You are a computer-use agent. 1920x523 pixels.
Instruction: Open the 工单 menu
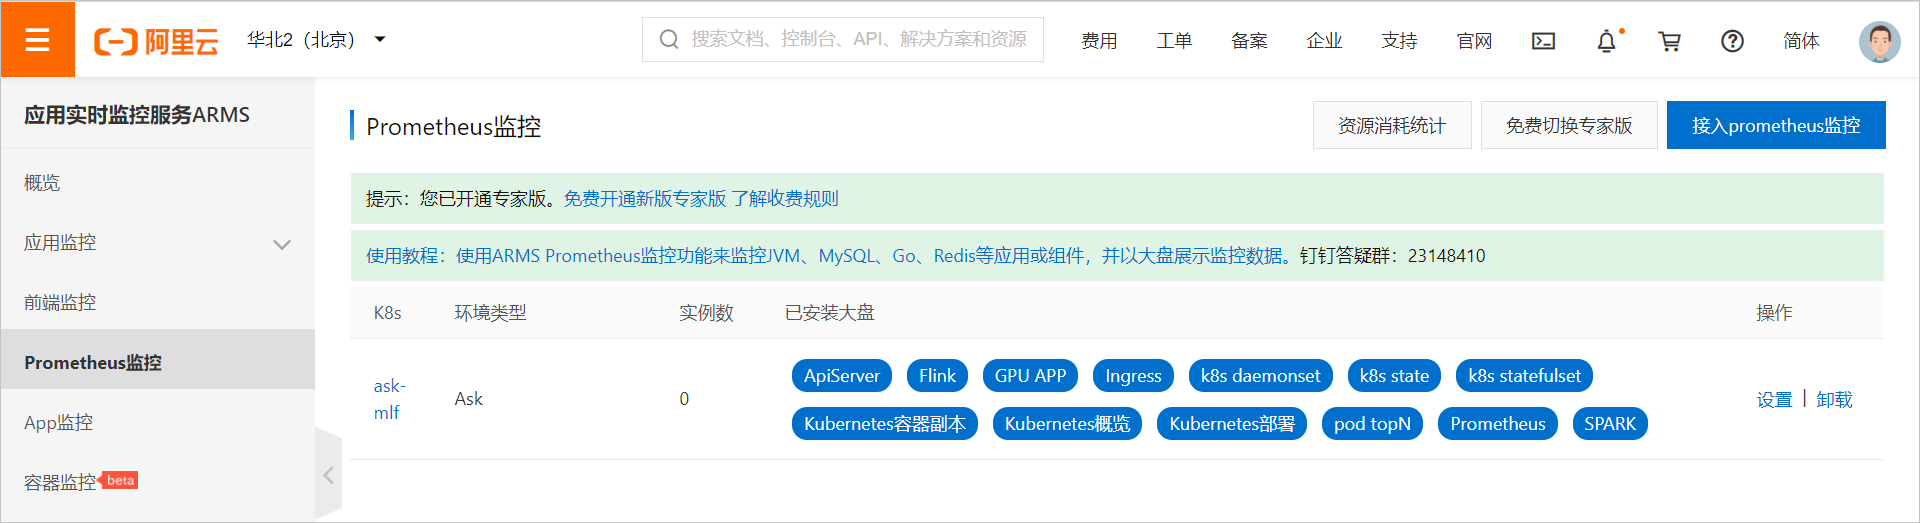coord(1174,41)
